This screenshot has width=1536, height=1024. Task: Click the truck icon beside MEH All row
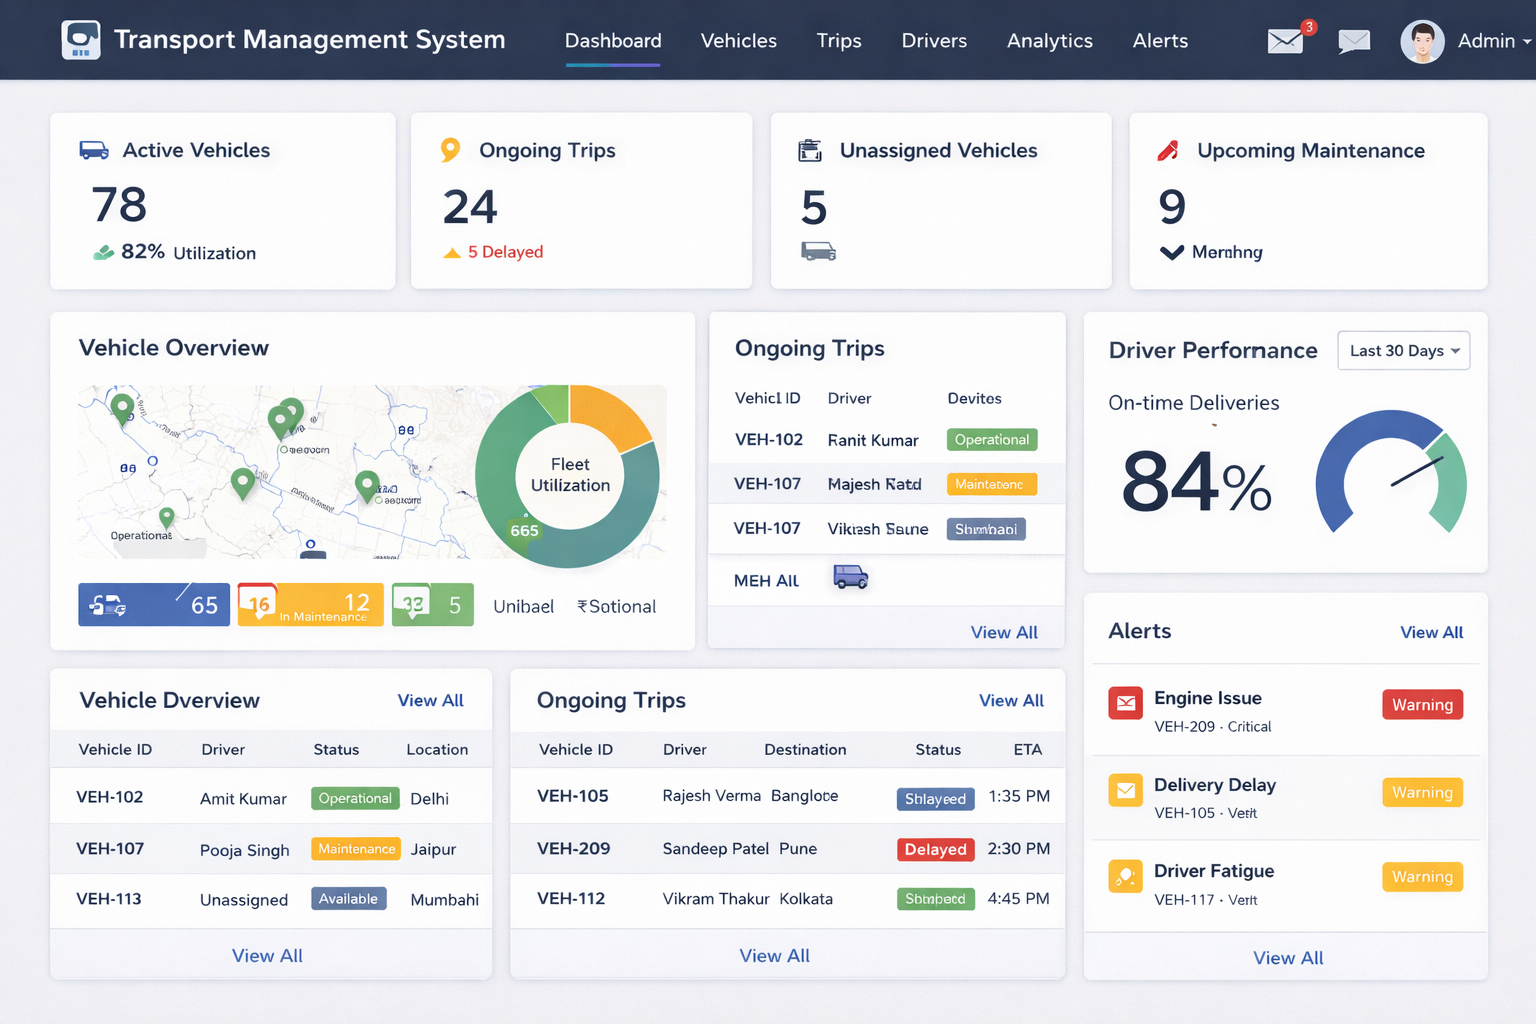coord(850,578)
